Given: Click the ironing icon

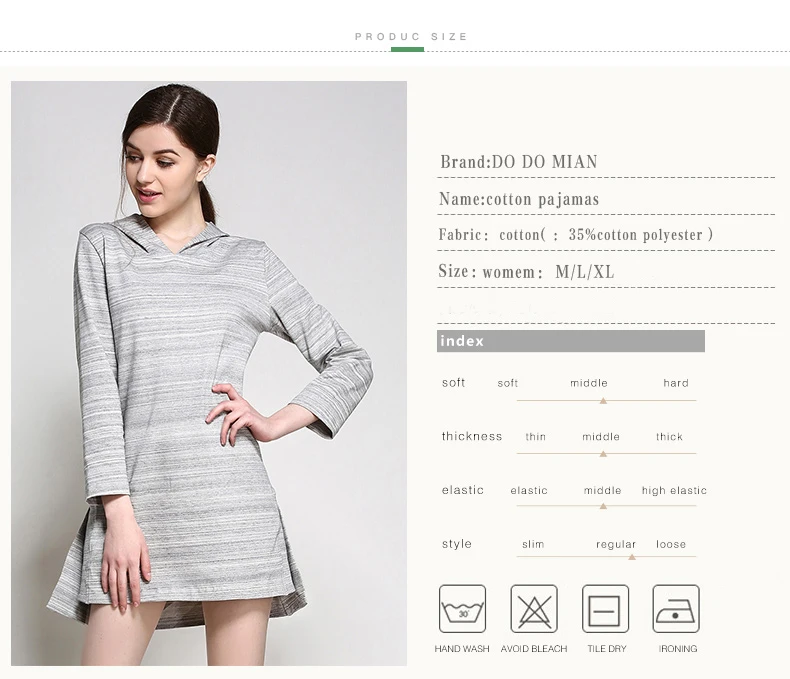Looking at the screenshot, I should pos(676,608).
